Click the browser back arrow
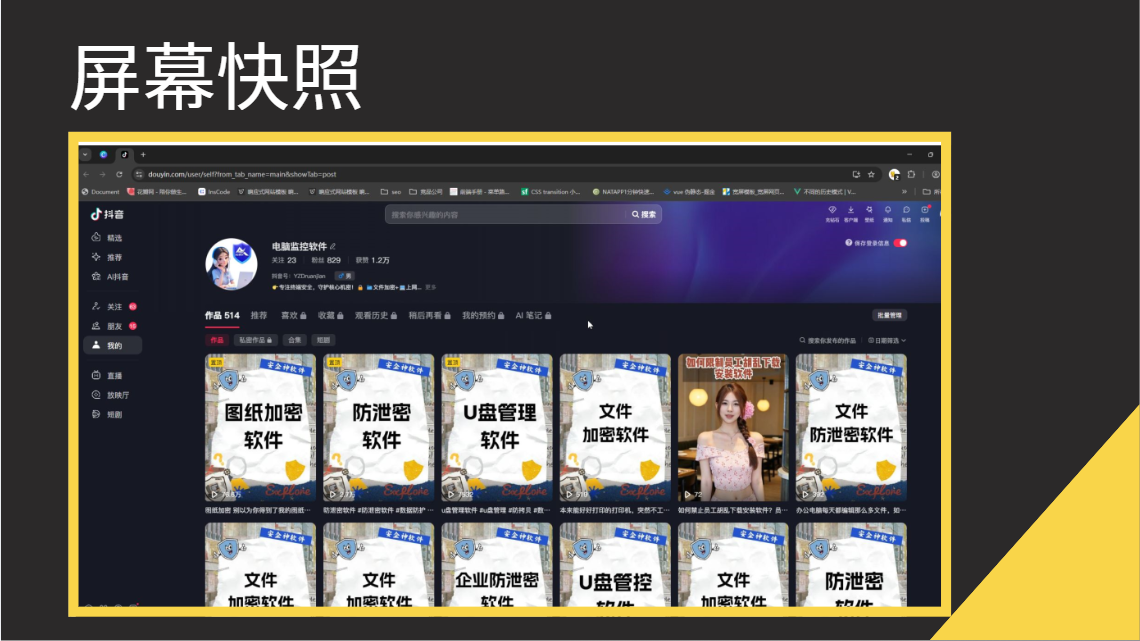 (x=87, y=174)
